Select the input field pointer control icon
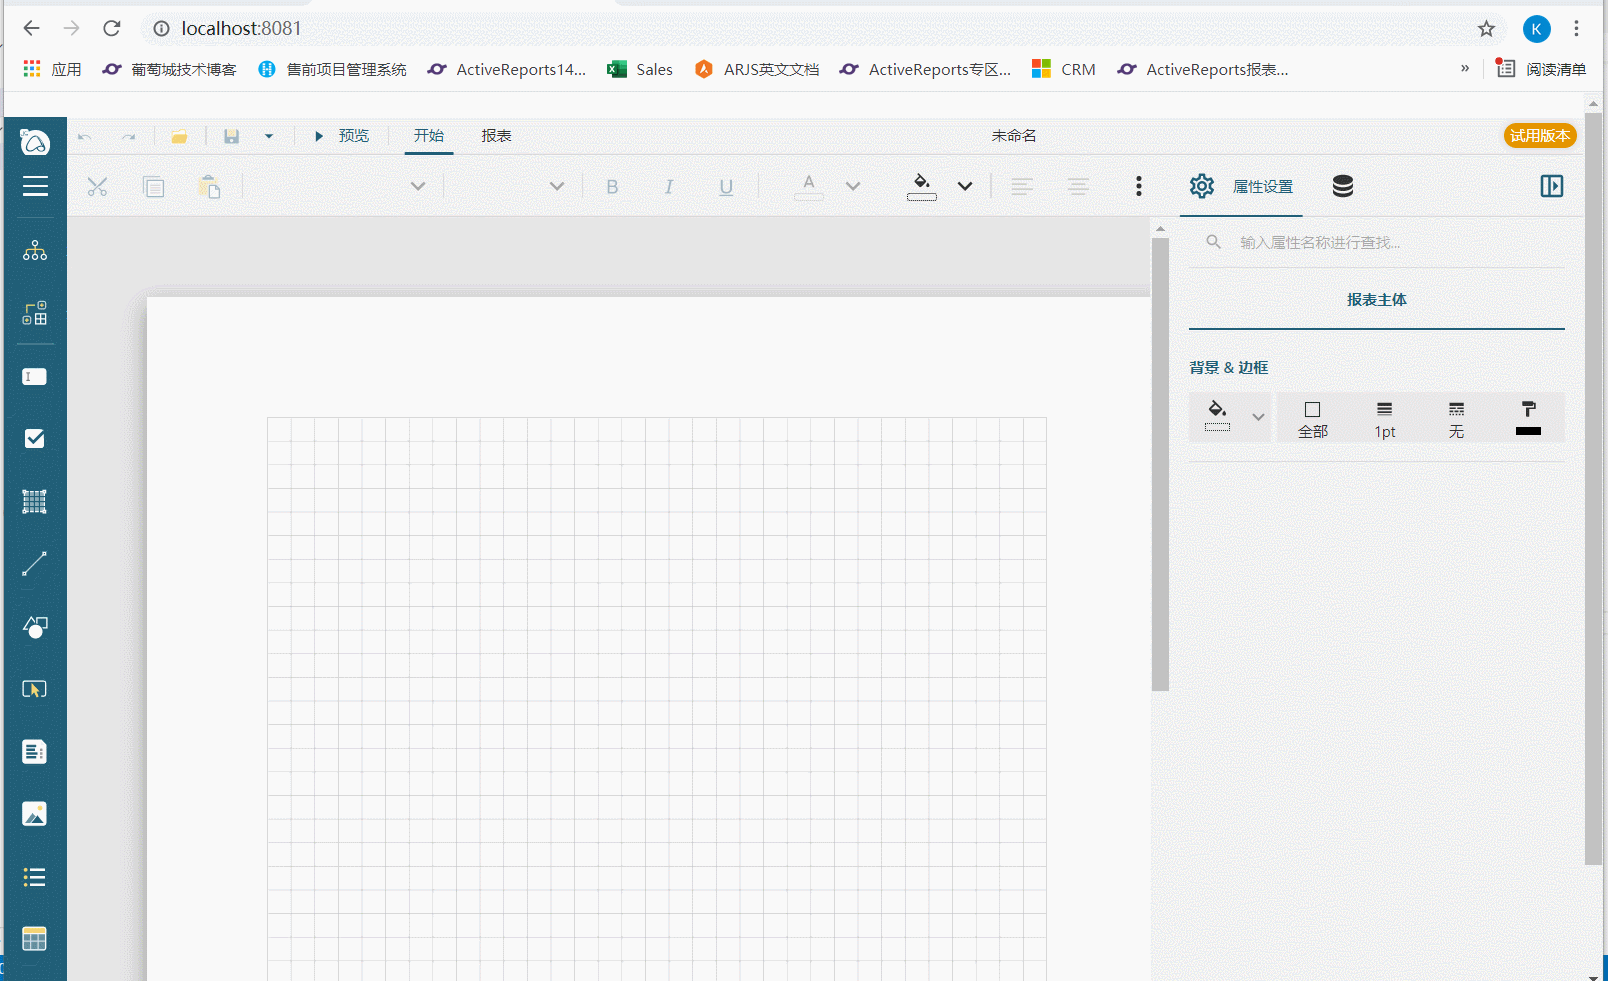 coord(35,689)
